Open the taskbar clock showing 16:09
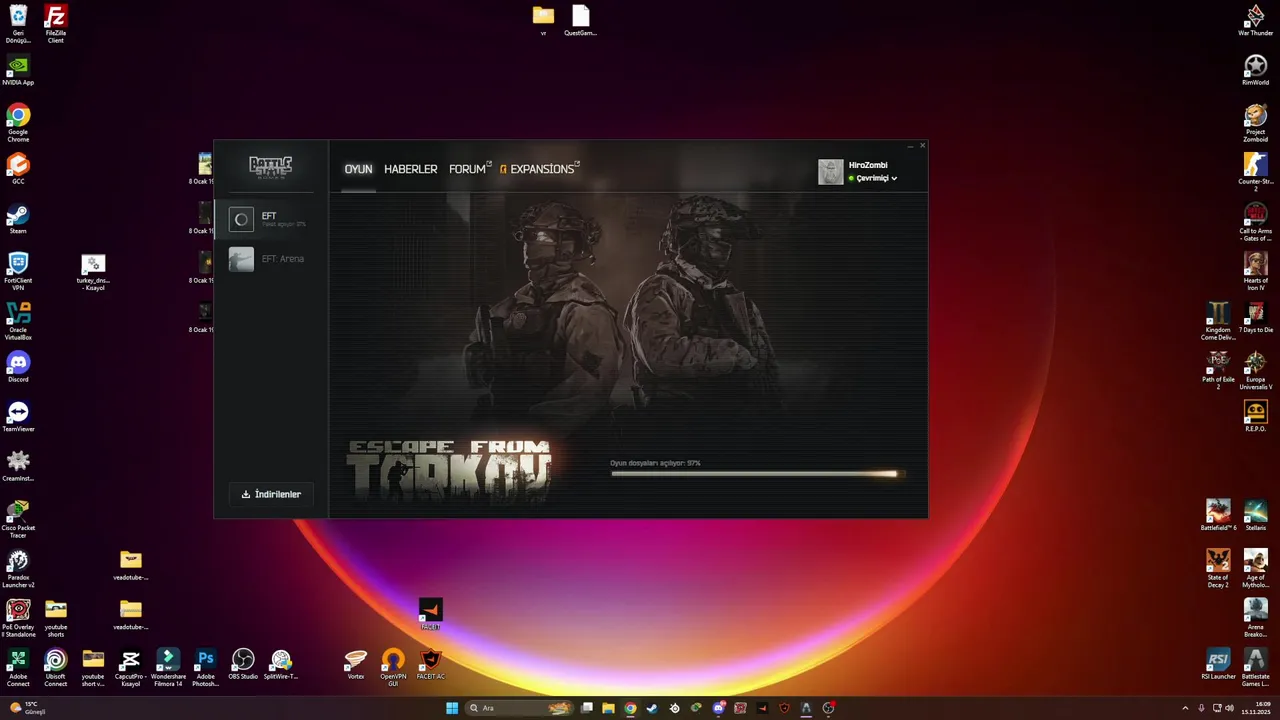This screenshot has height=720, width=1280. [x=1256, y=708]
